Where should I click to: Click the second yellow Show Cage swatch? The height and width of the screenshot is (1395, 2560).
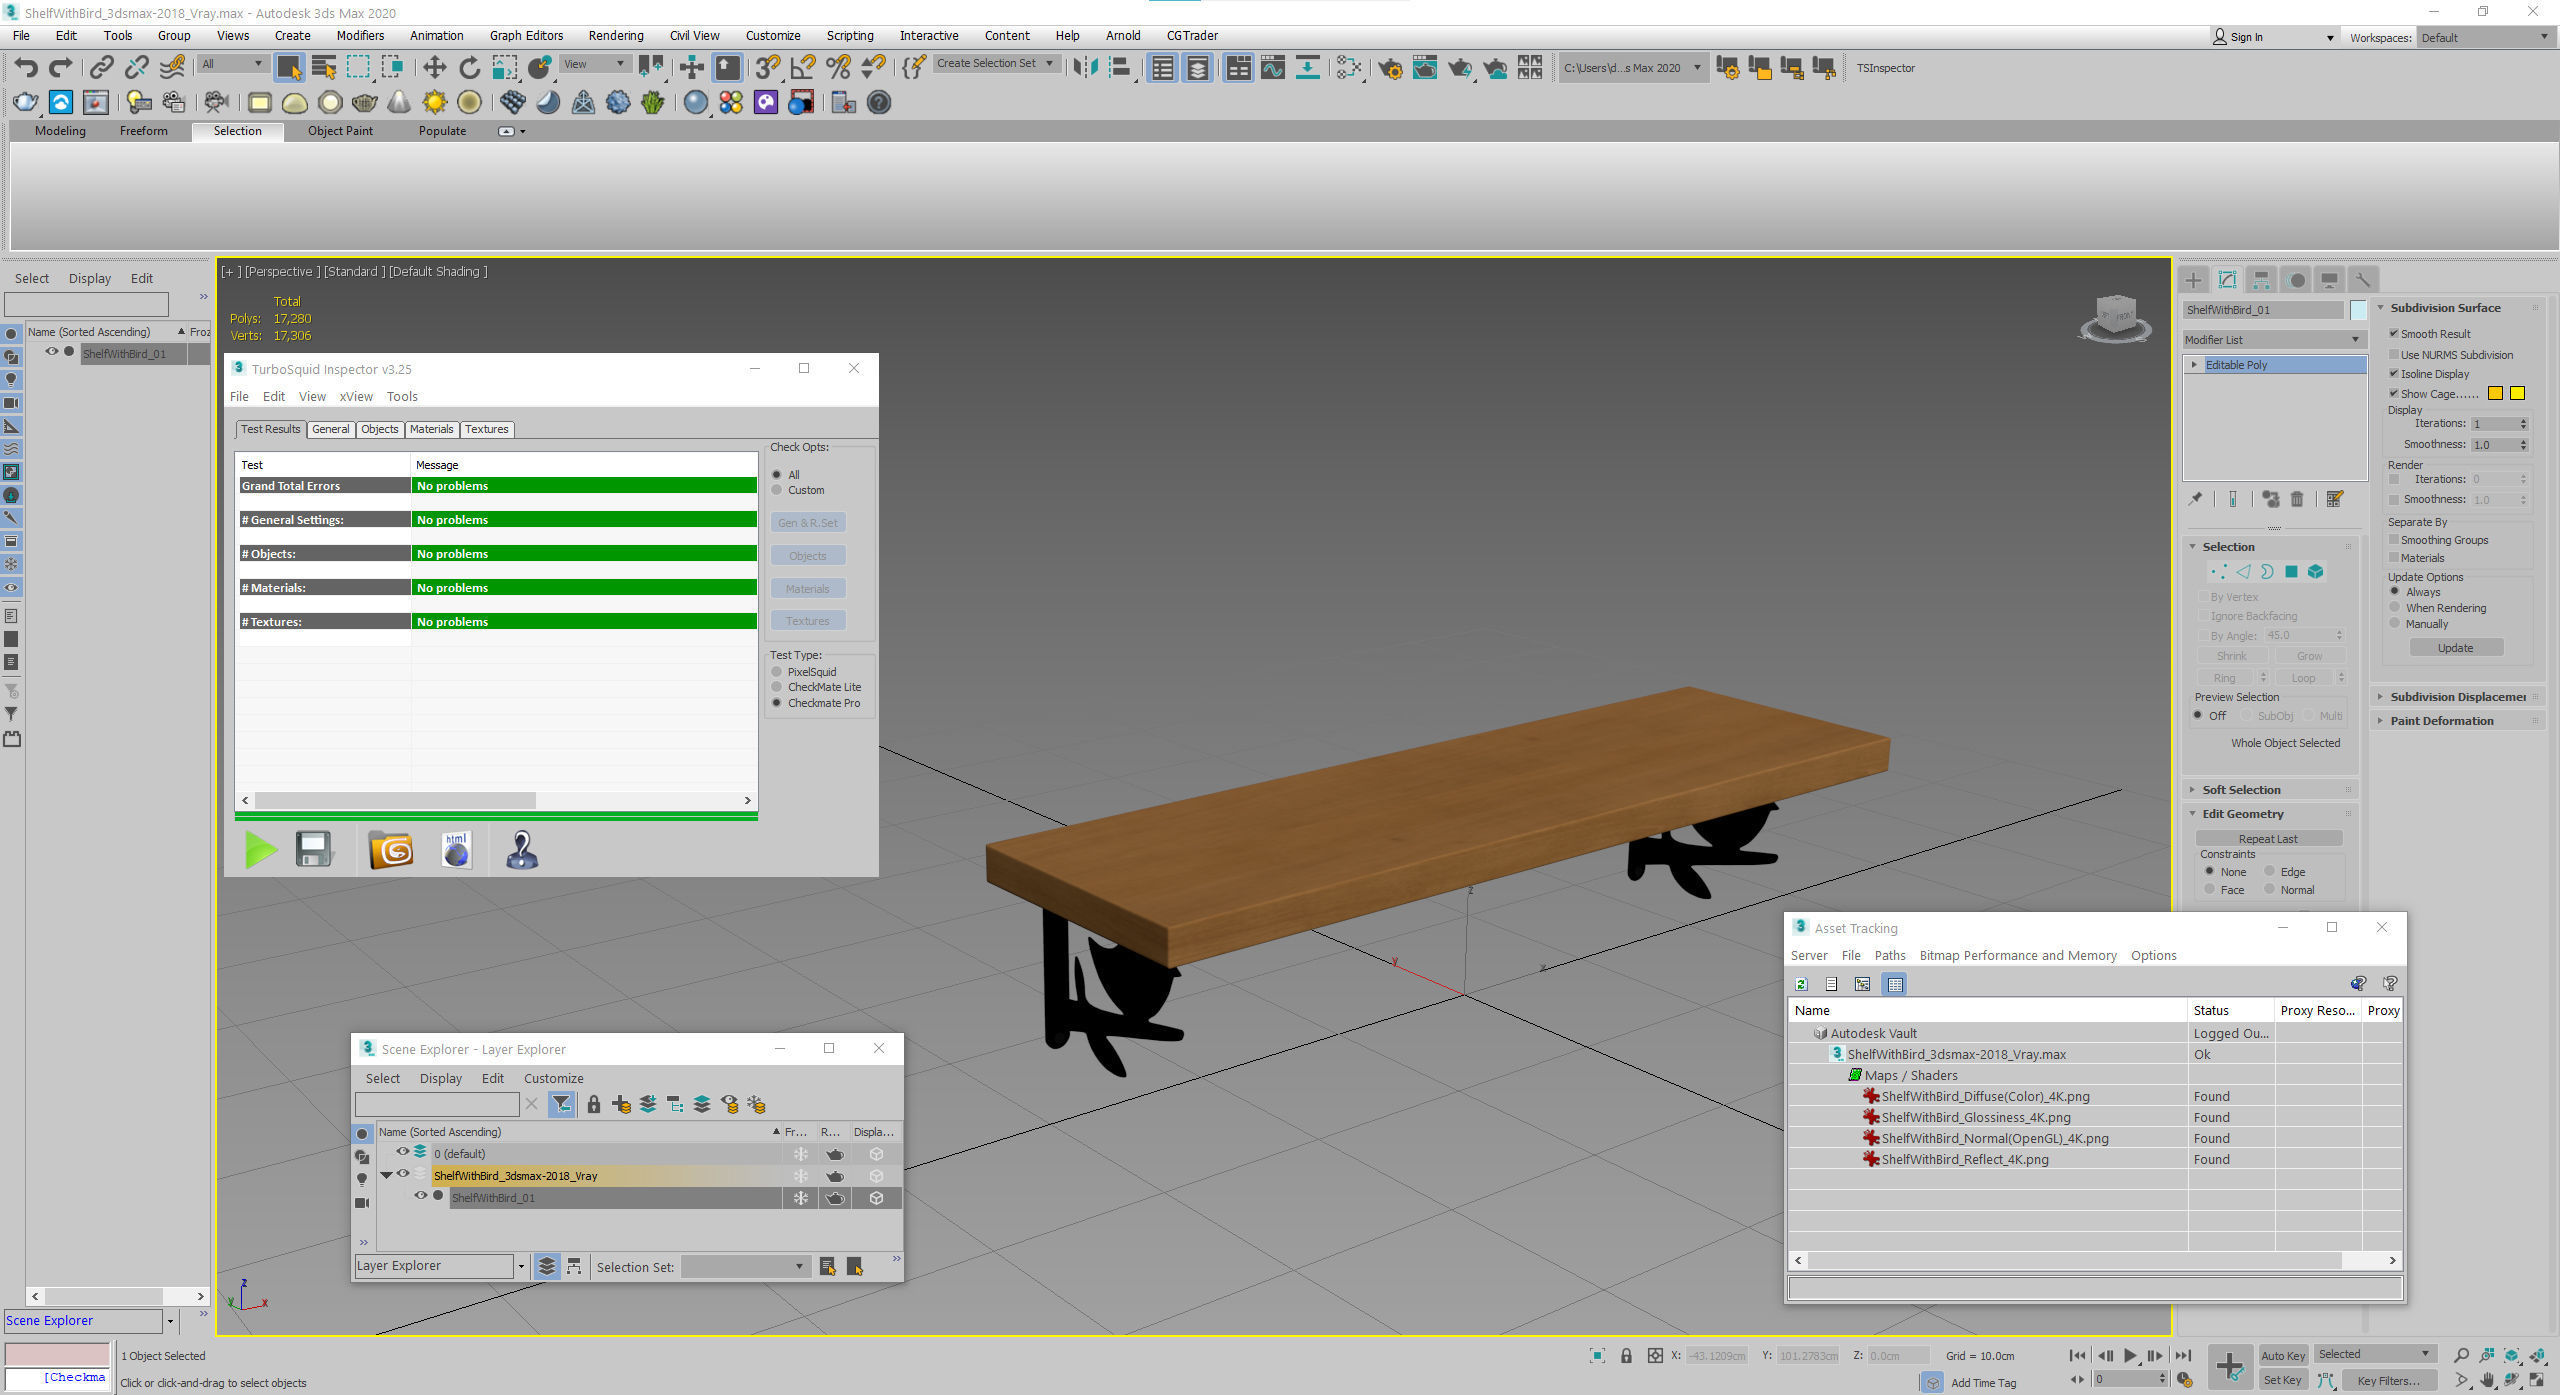(x=2517, y=393)
